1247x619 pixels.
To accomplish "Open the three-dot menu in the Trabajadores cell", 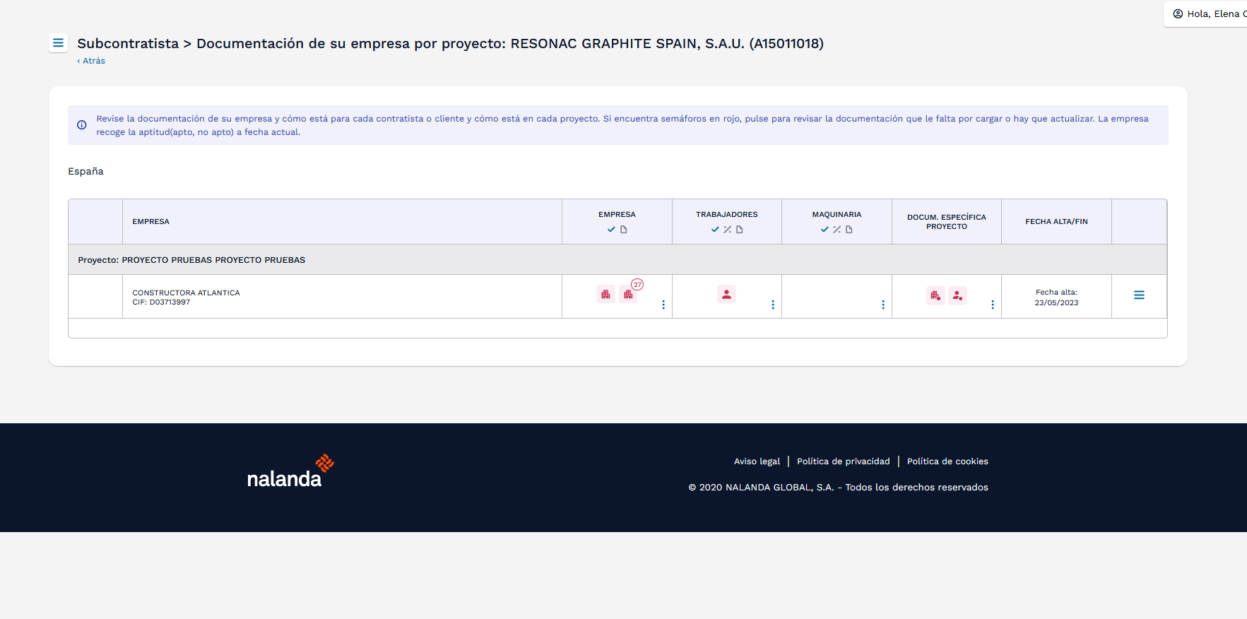I will (773, 305).
